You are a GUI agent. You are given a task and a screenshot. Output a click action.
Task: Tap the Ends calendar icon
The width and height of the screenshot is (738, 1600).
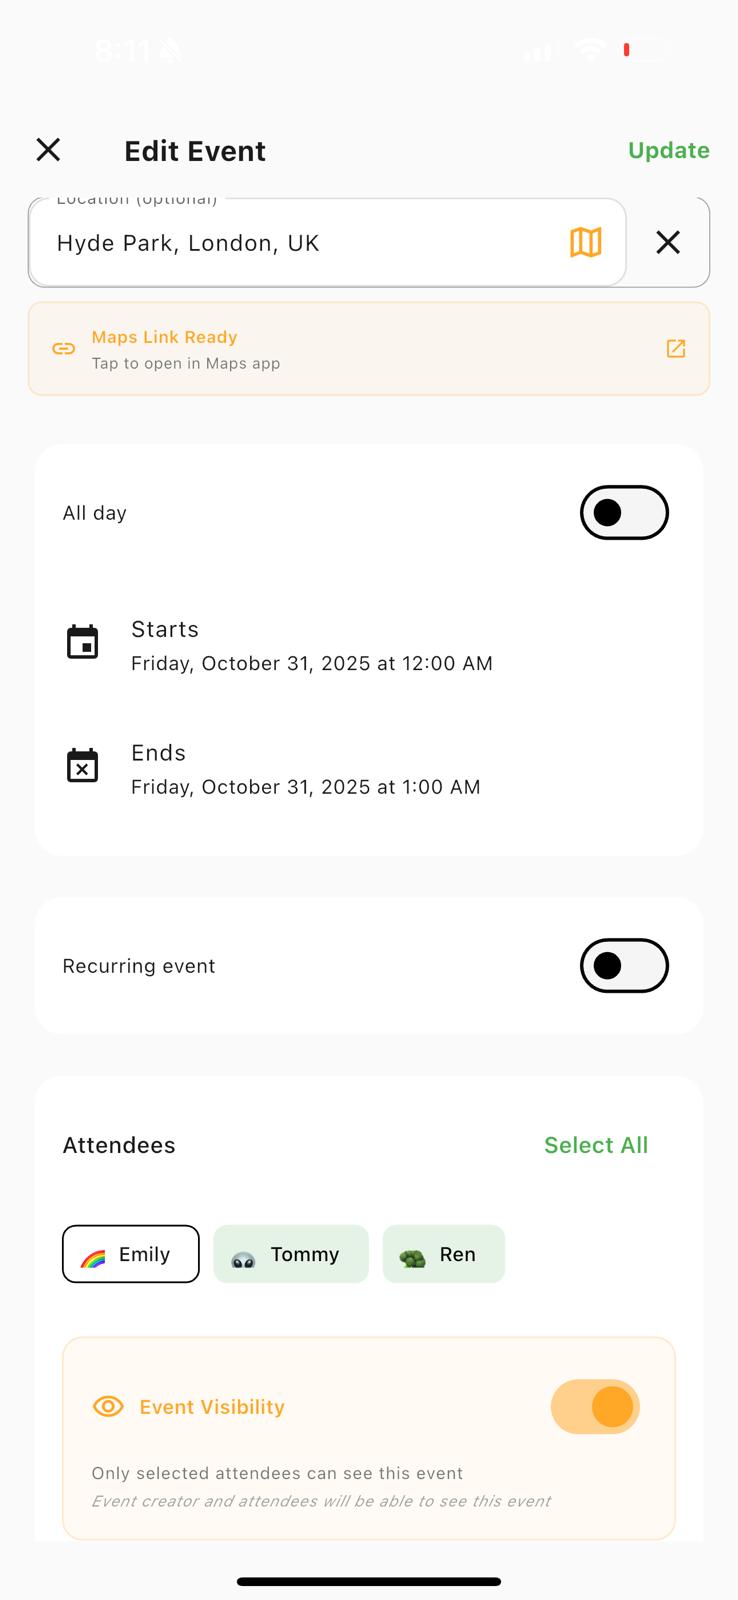tap(82, 766)
